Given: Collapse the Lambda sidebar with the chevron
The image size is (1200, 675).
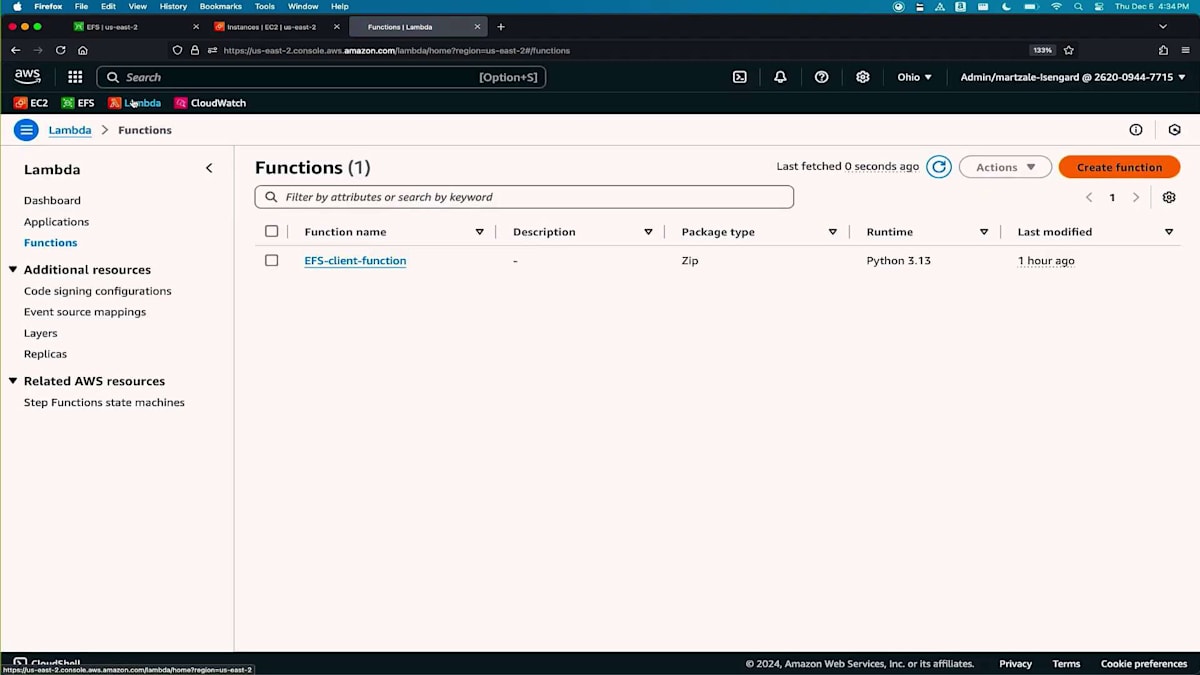Looking at the screenshot, I should point(209,168).
